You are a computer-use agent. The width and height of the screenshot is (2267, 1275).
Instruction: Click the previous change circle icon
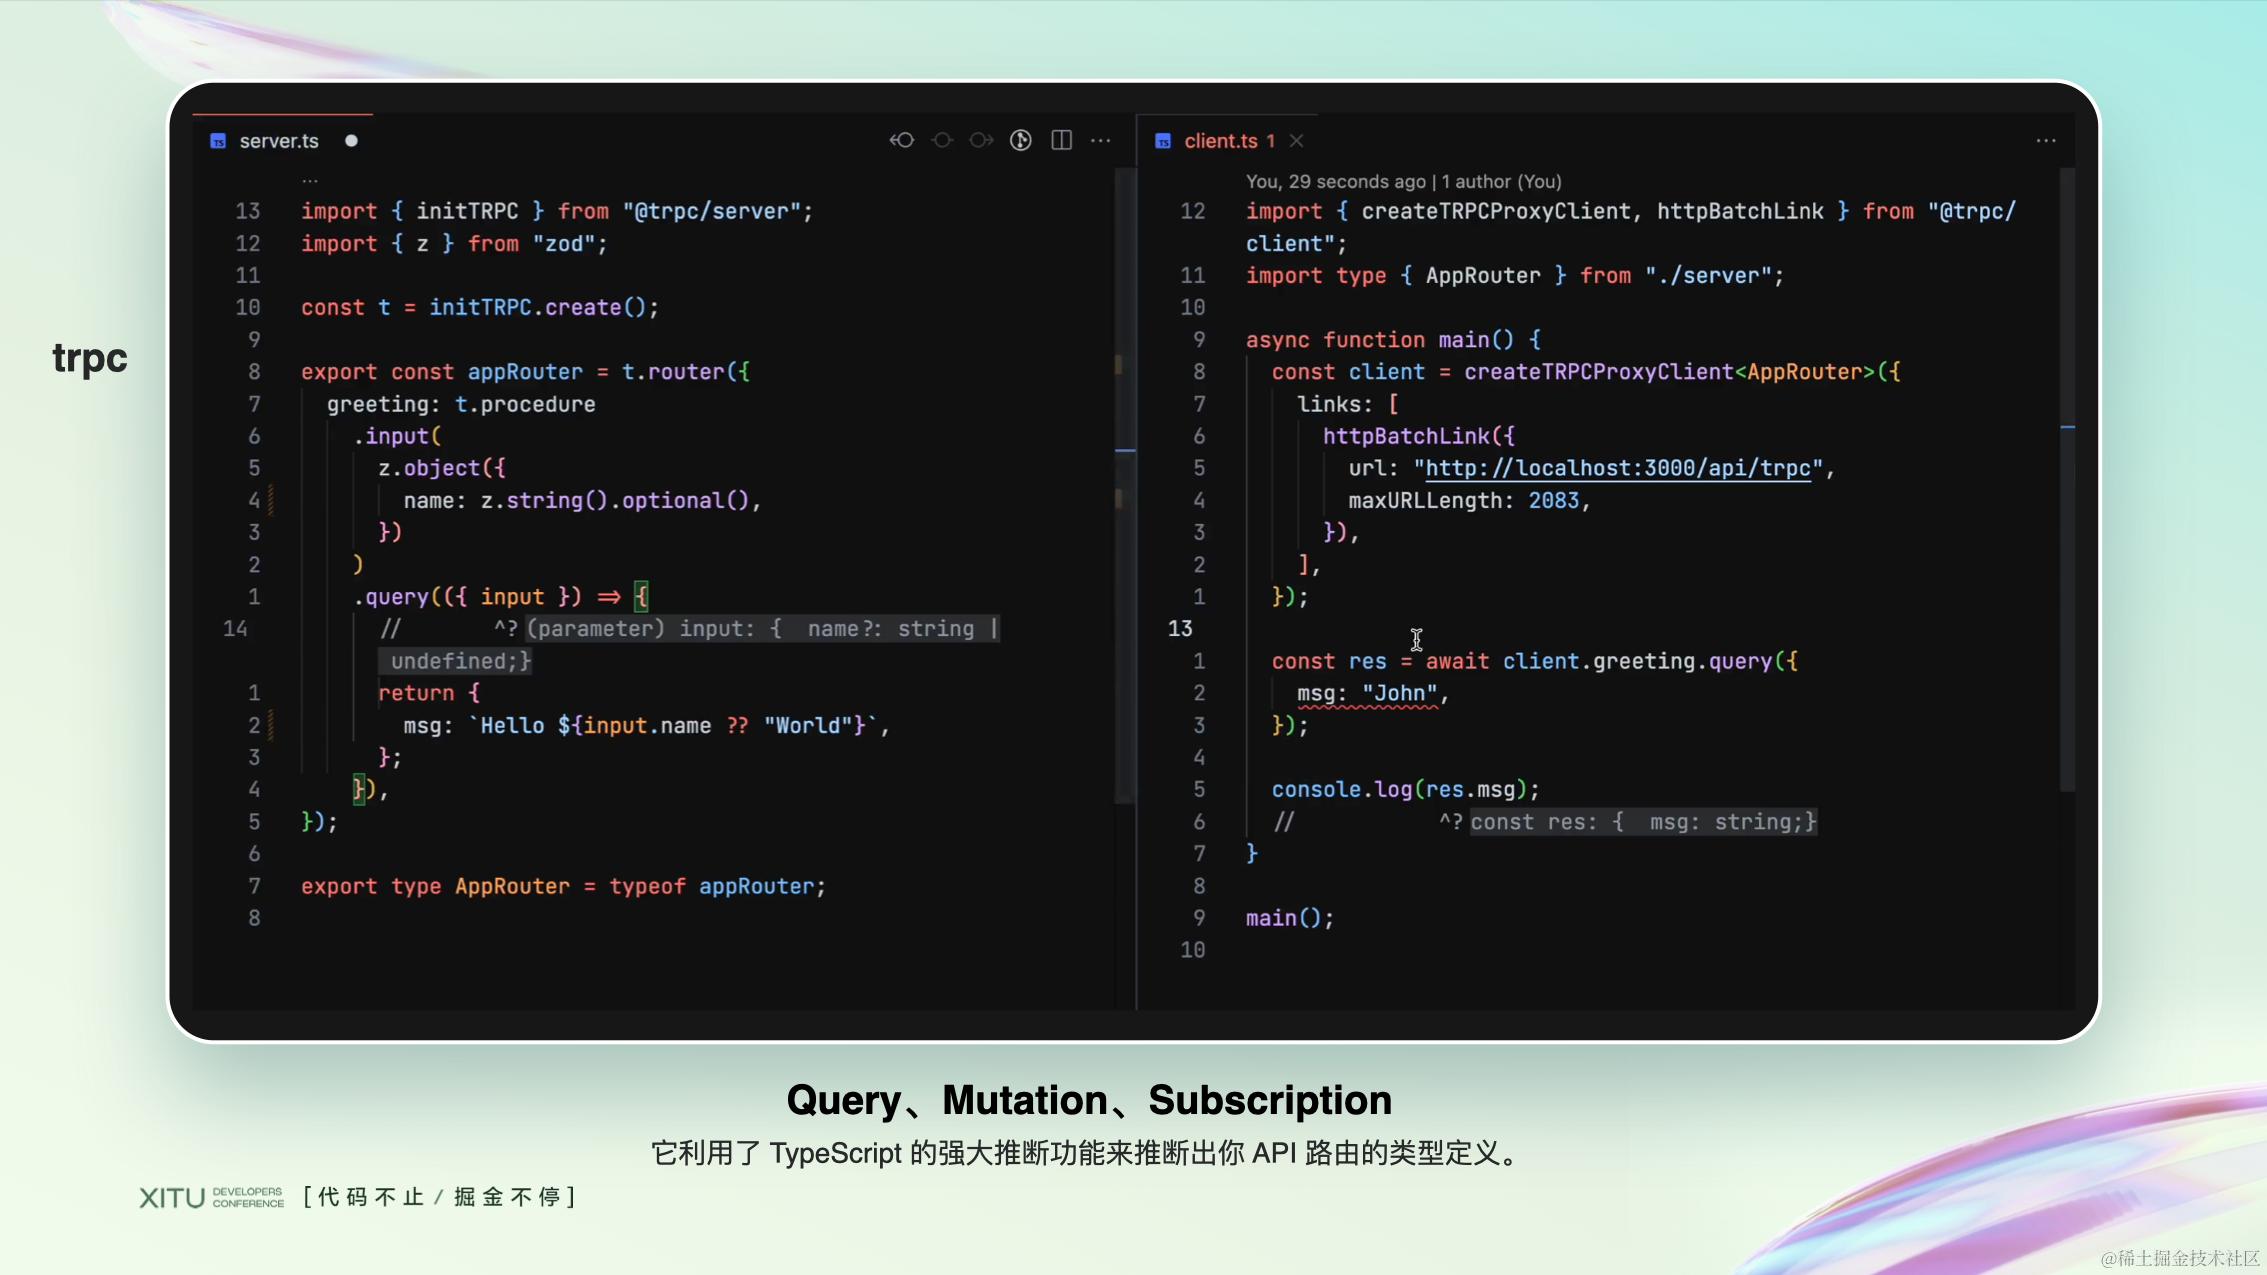[x=942, y=140]
